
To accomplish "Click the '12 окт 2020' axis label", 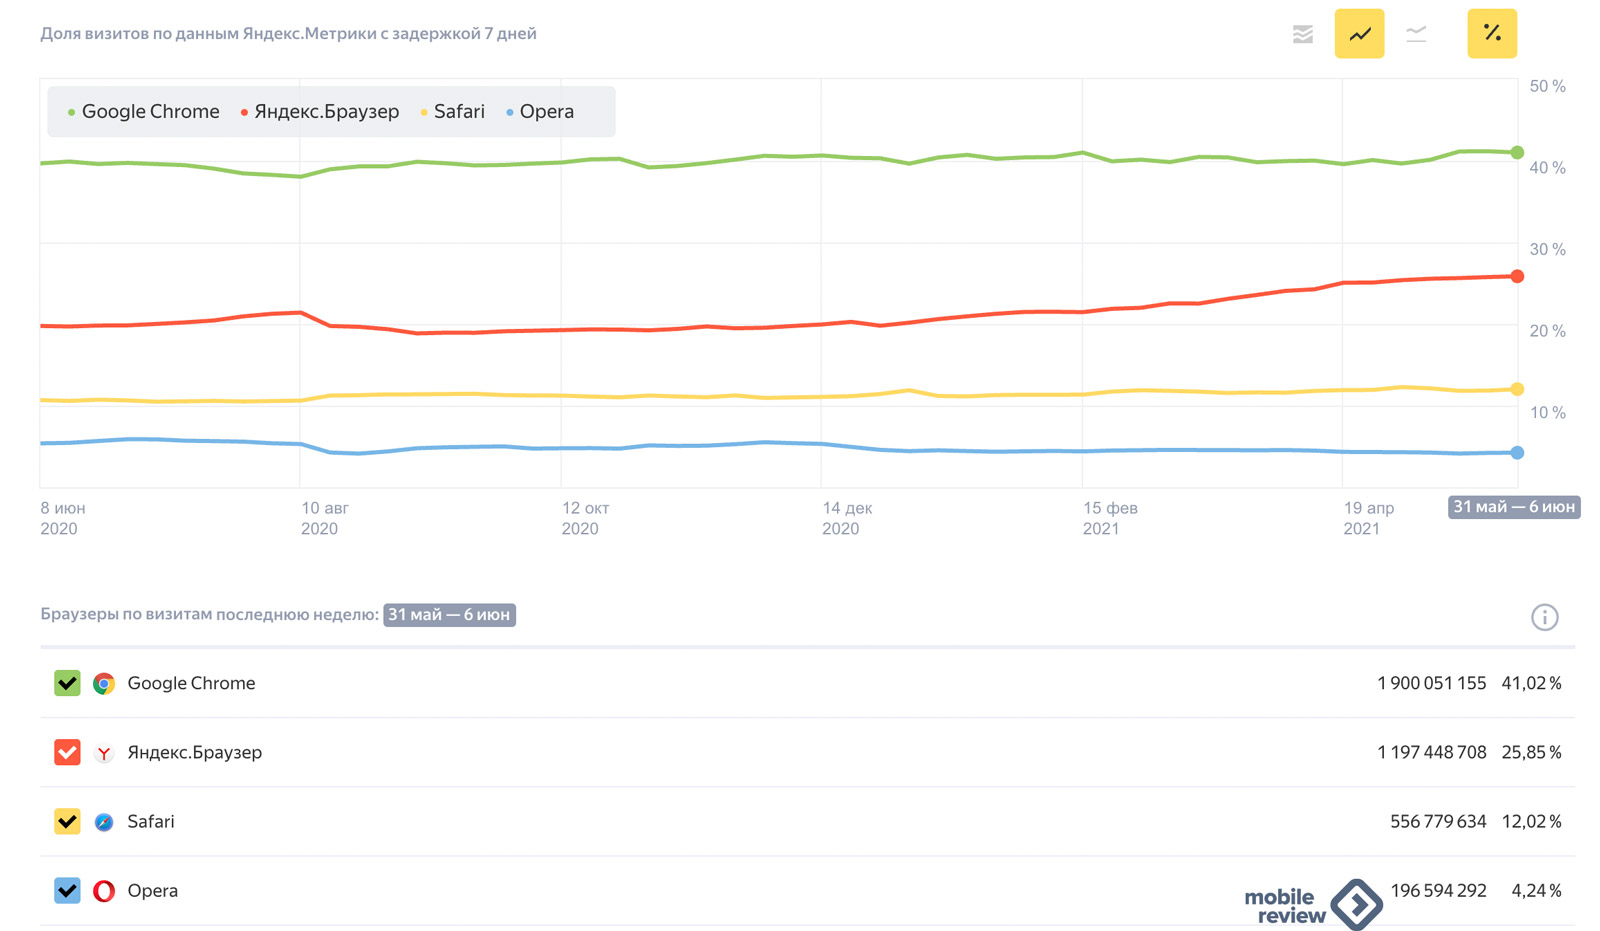I will click(x=585, y=518).
